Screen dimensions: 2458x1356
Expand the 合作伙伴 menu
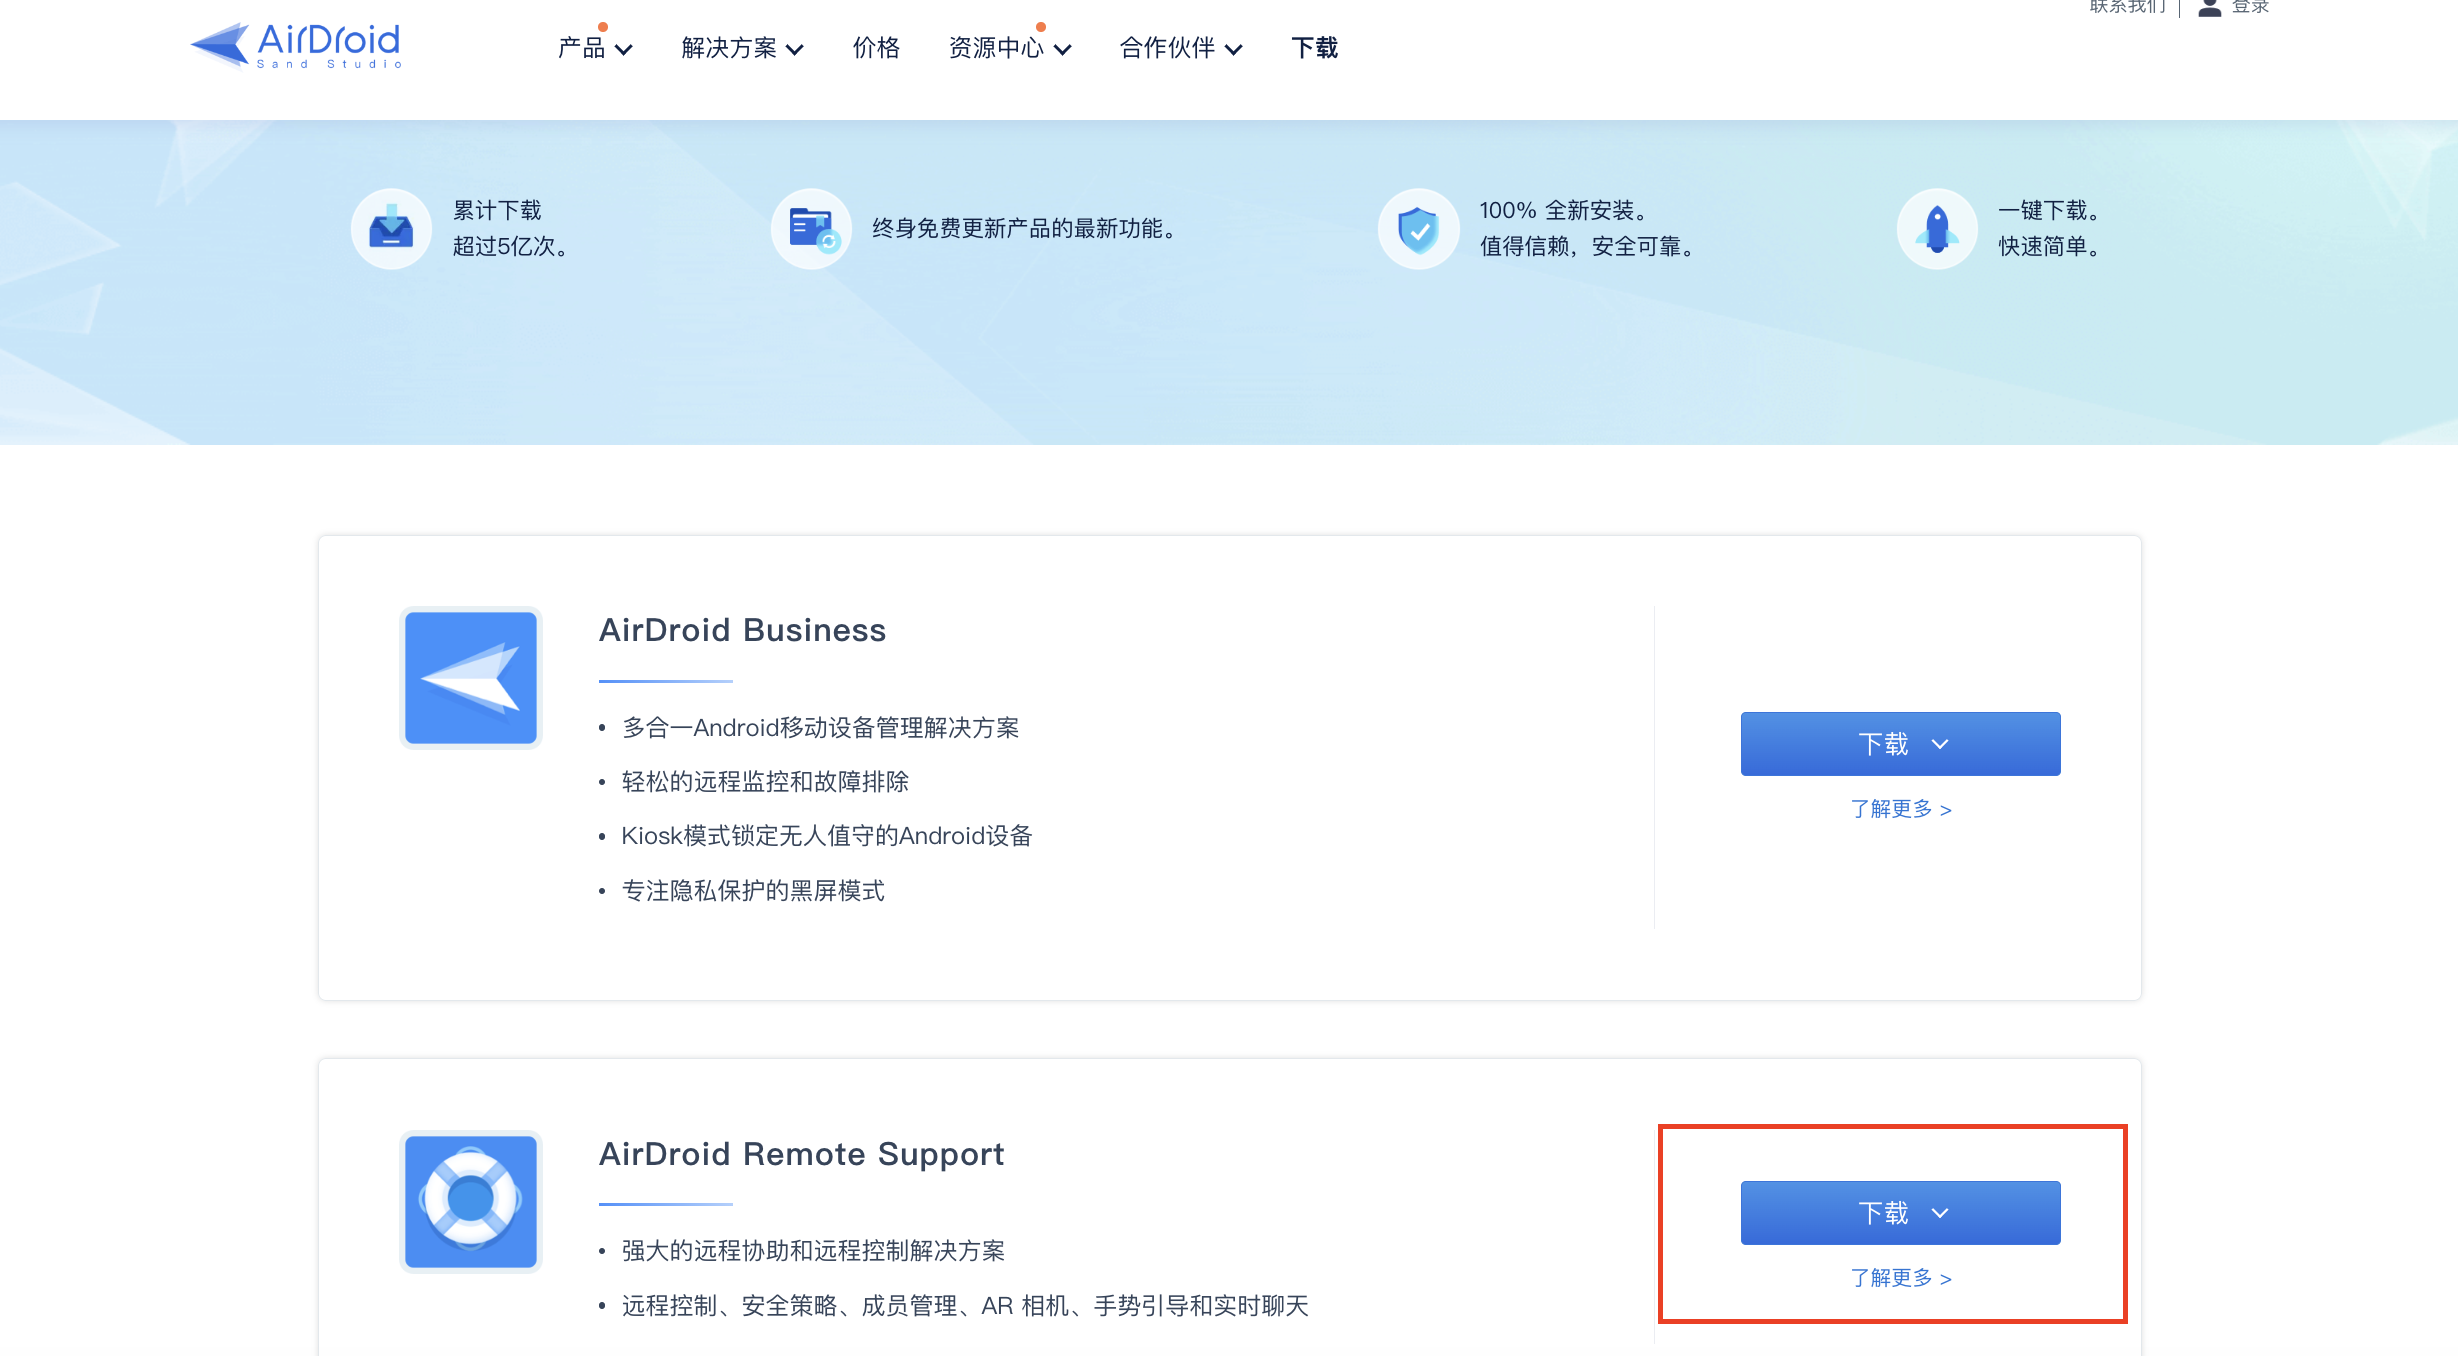(1180, 48)
